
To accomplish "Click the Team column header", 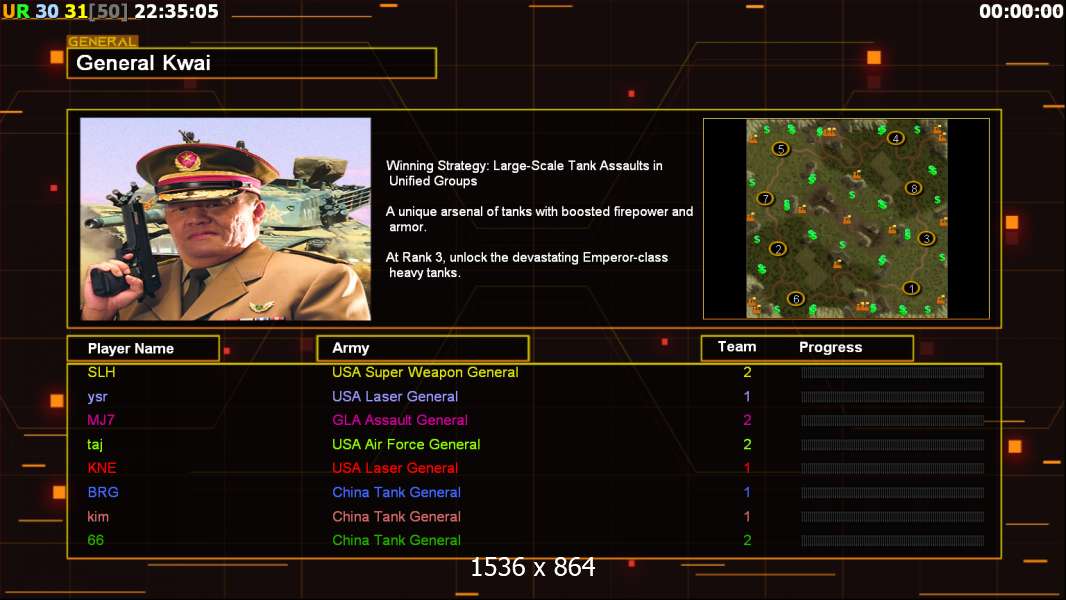I will [737, 347].
